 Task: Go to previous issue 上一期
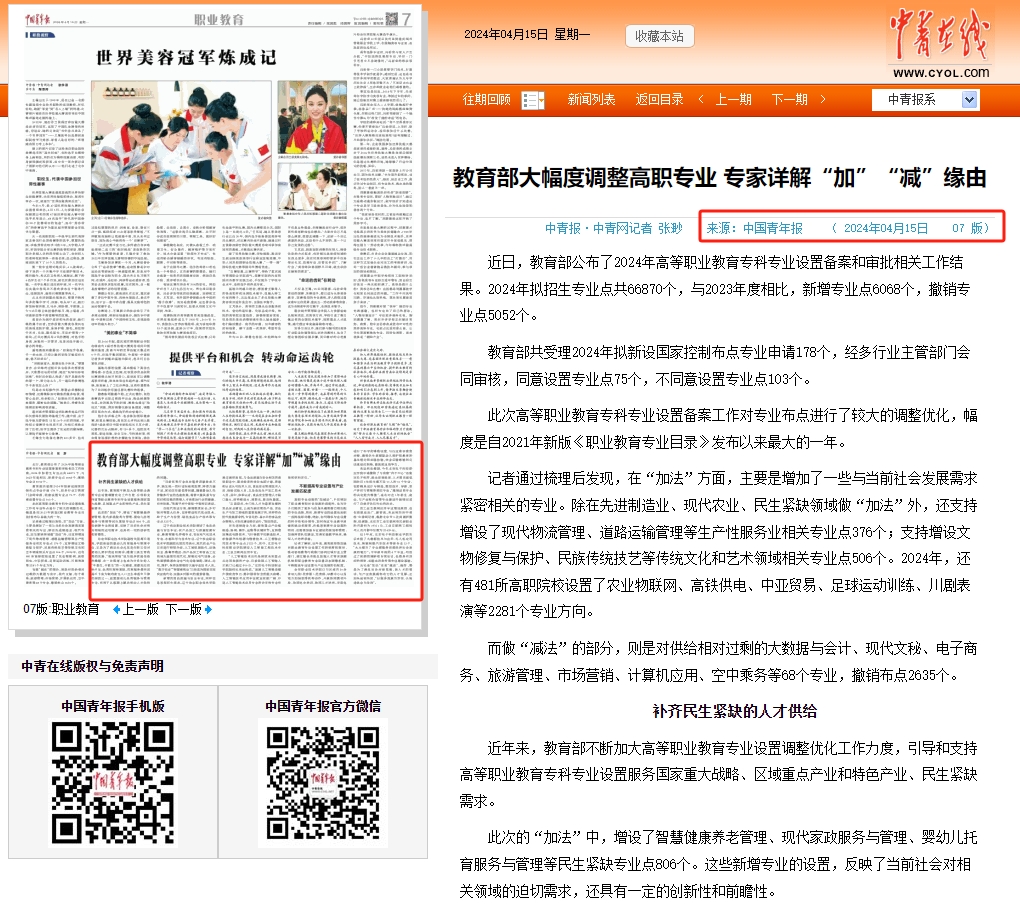click(x=733, y=100)
